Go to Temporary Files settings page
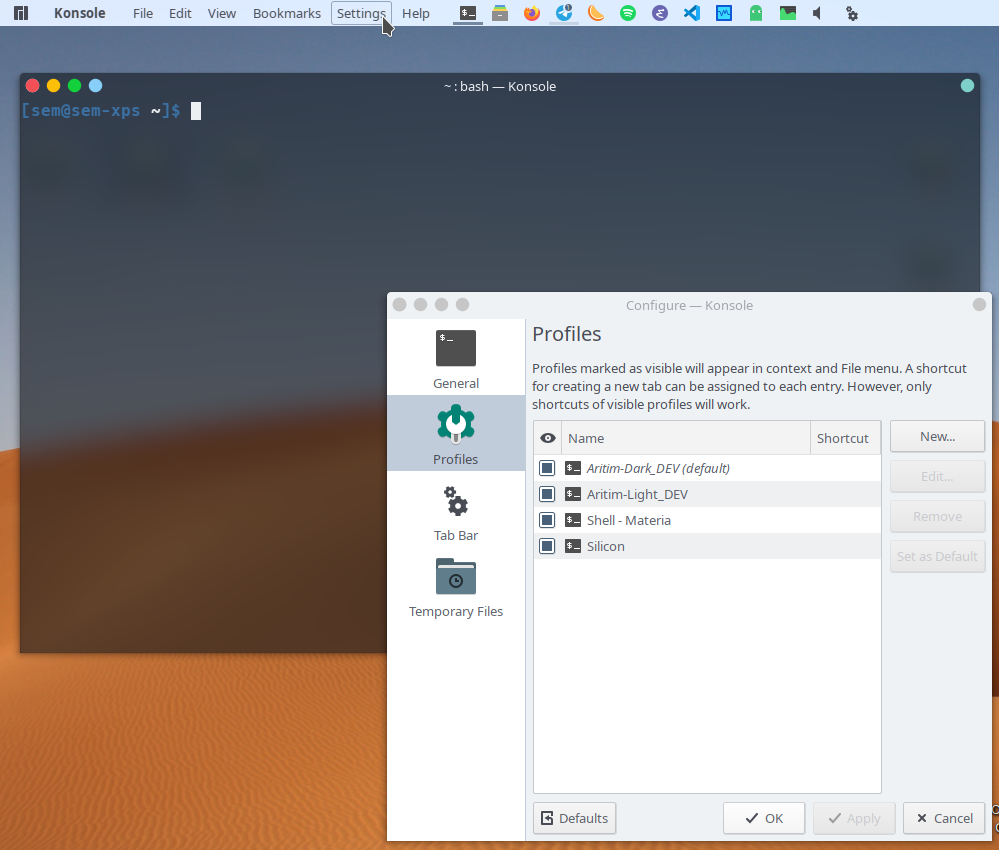 tap(456, 586)
